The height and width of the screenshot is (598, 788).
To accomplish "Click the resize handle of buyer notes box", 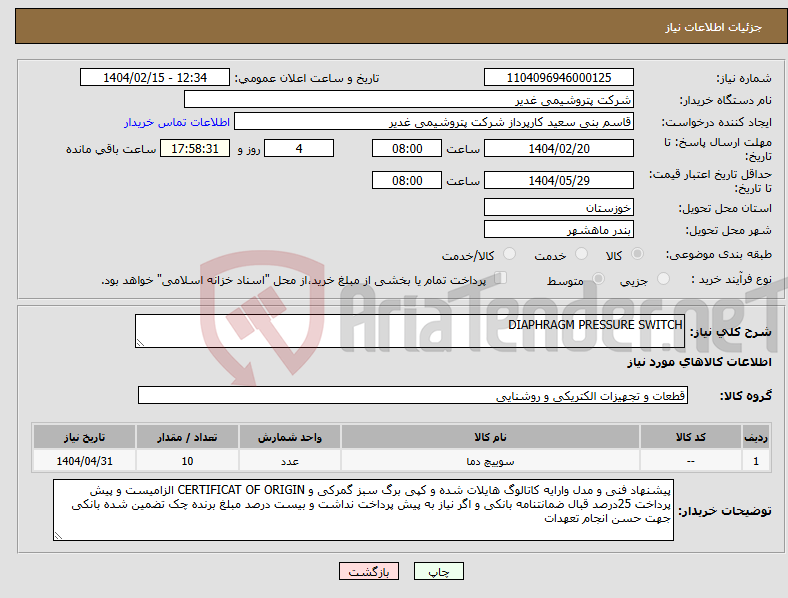I will tap(58, 536).
